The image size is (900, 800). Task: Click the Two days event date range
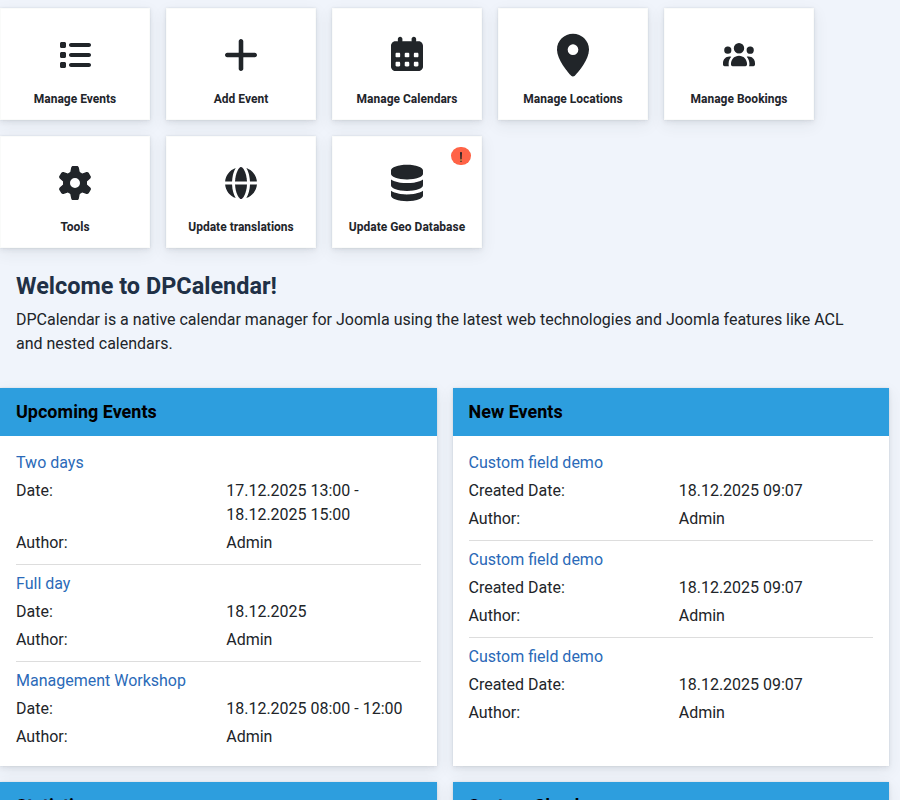(292, 502)
